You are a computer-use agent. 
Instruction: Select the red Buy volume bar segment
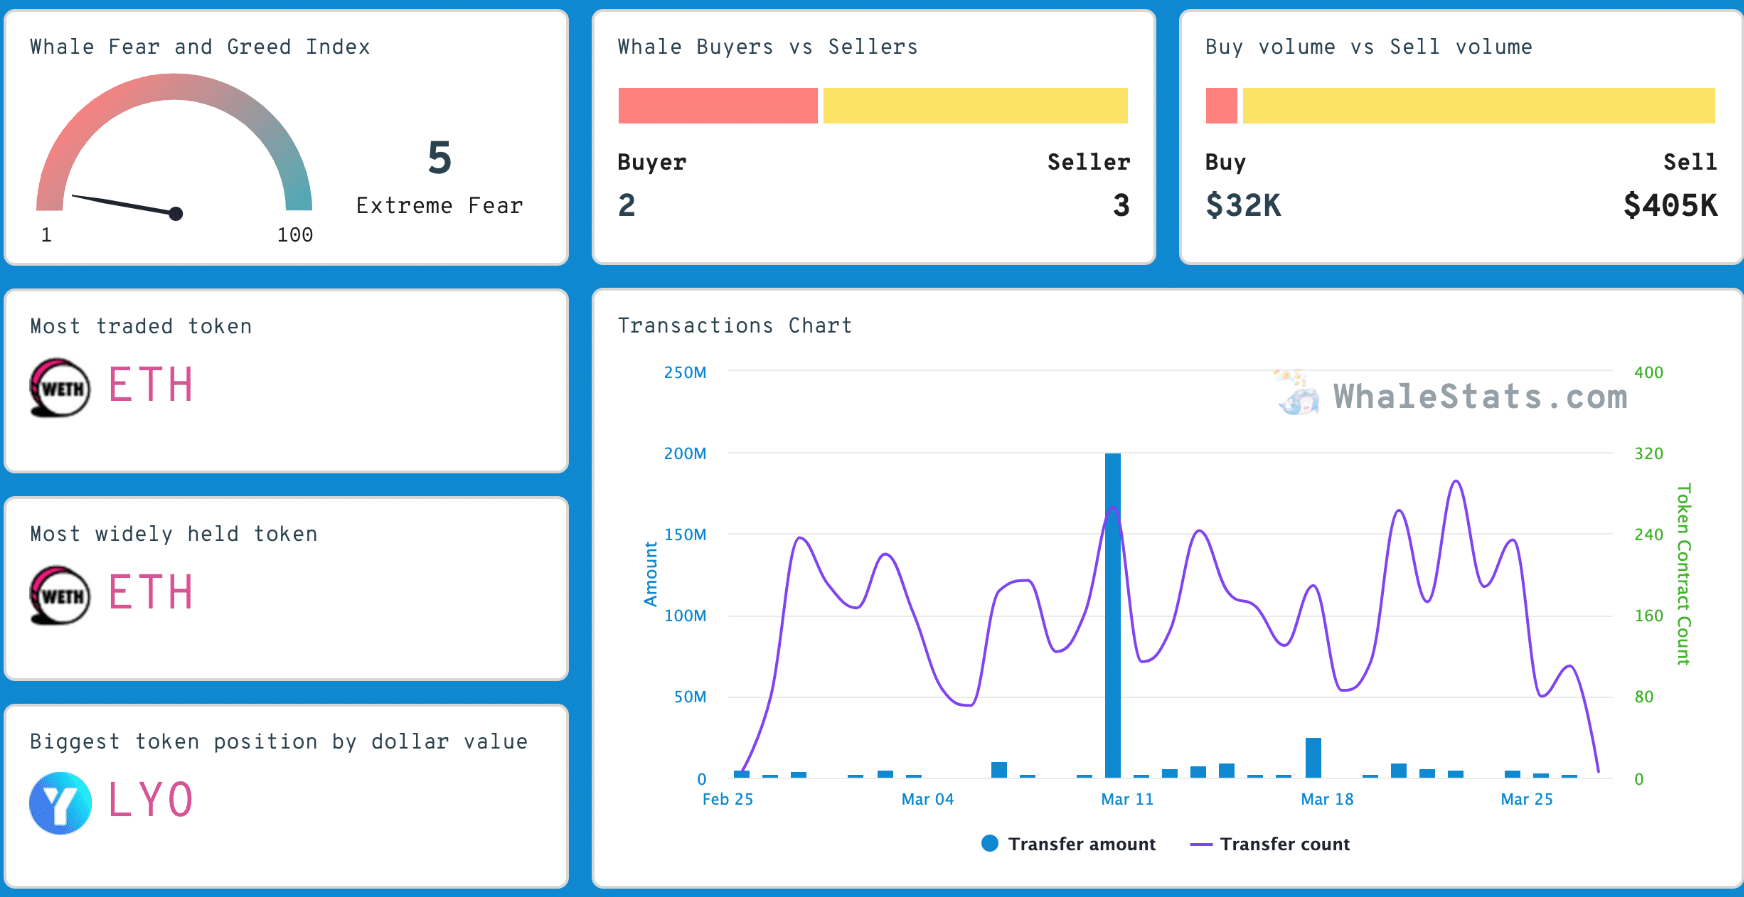[x=1221, y=106]
